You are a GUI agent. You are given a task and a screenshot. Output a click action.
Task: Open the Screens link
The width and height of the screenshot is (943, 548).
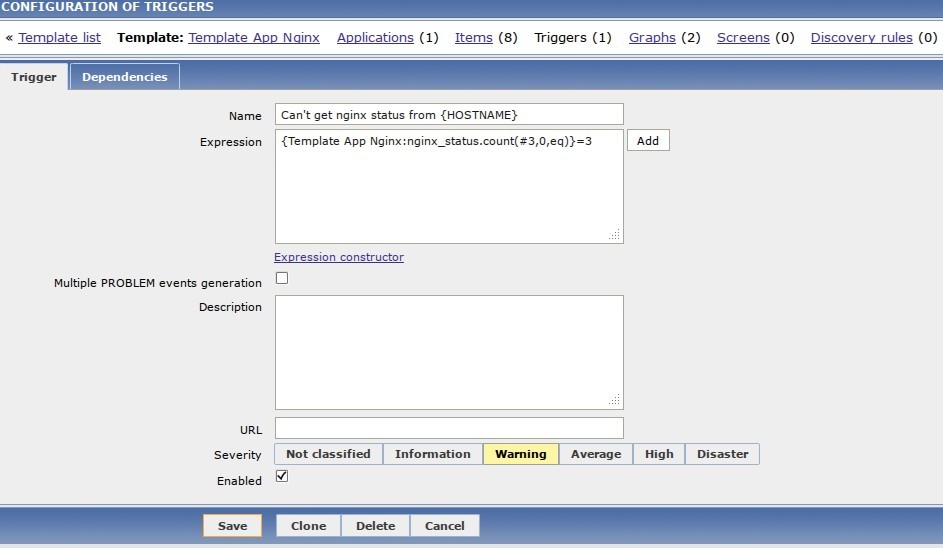[743, 37]
